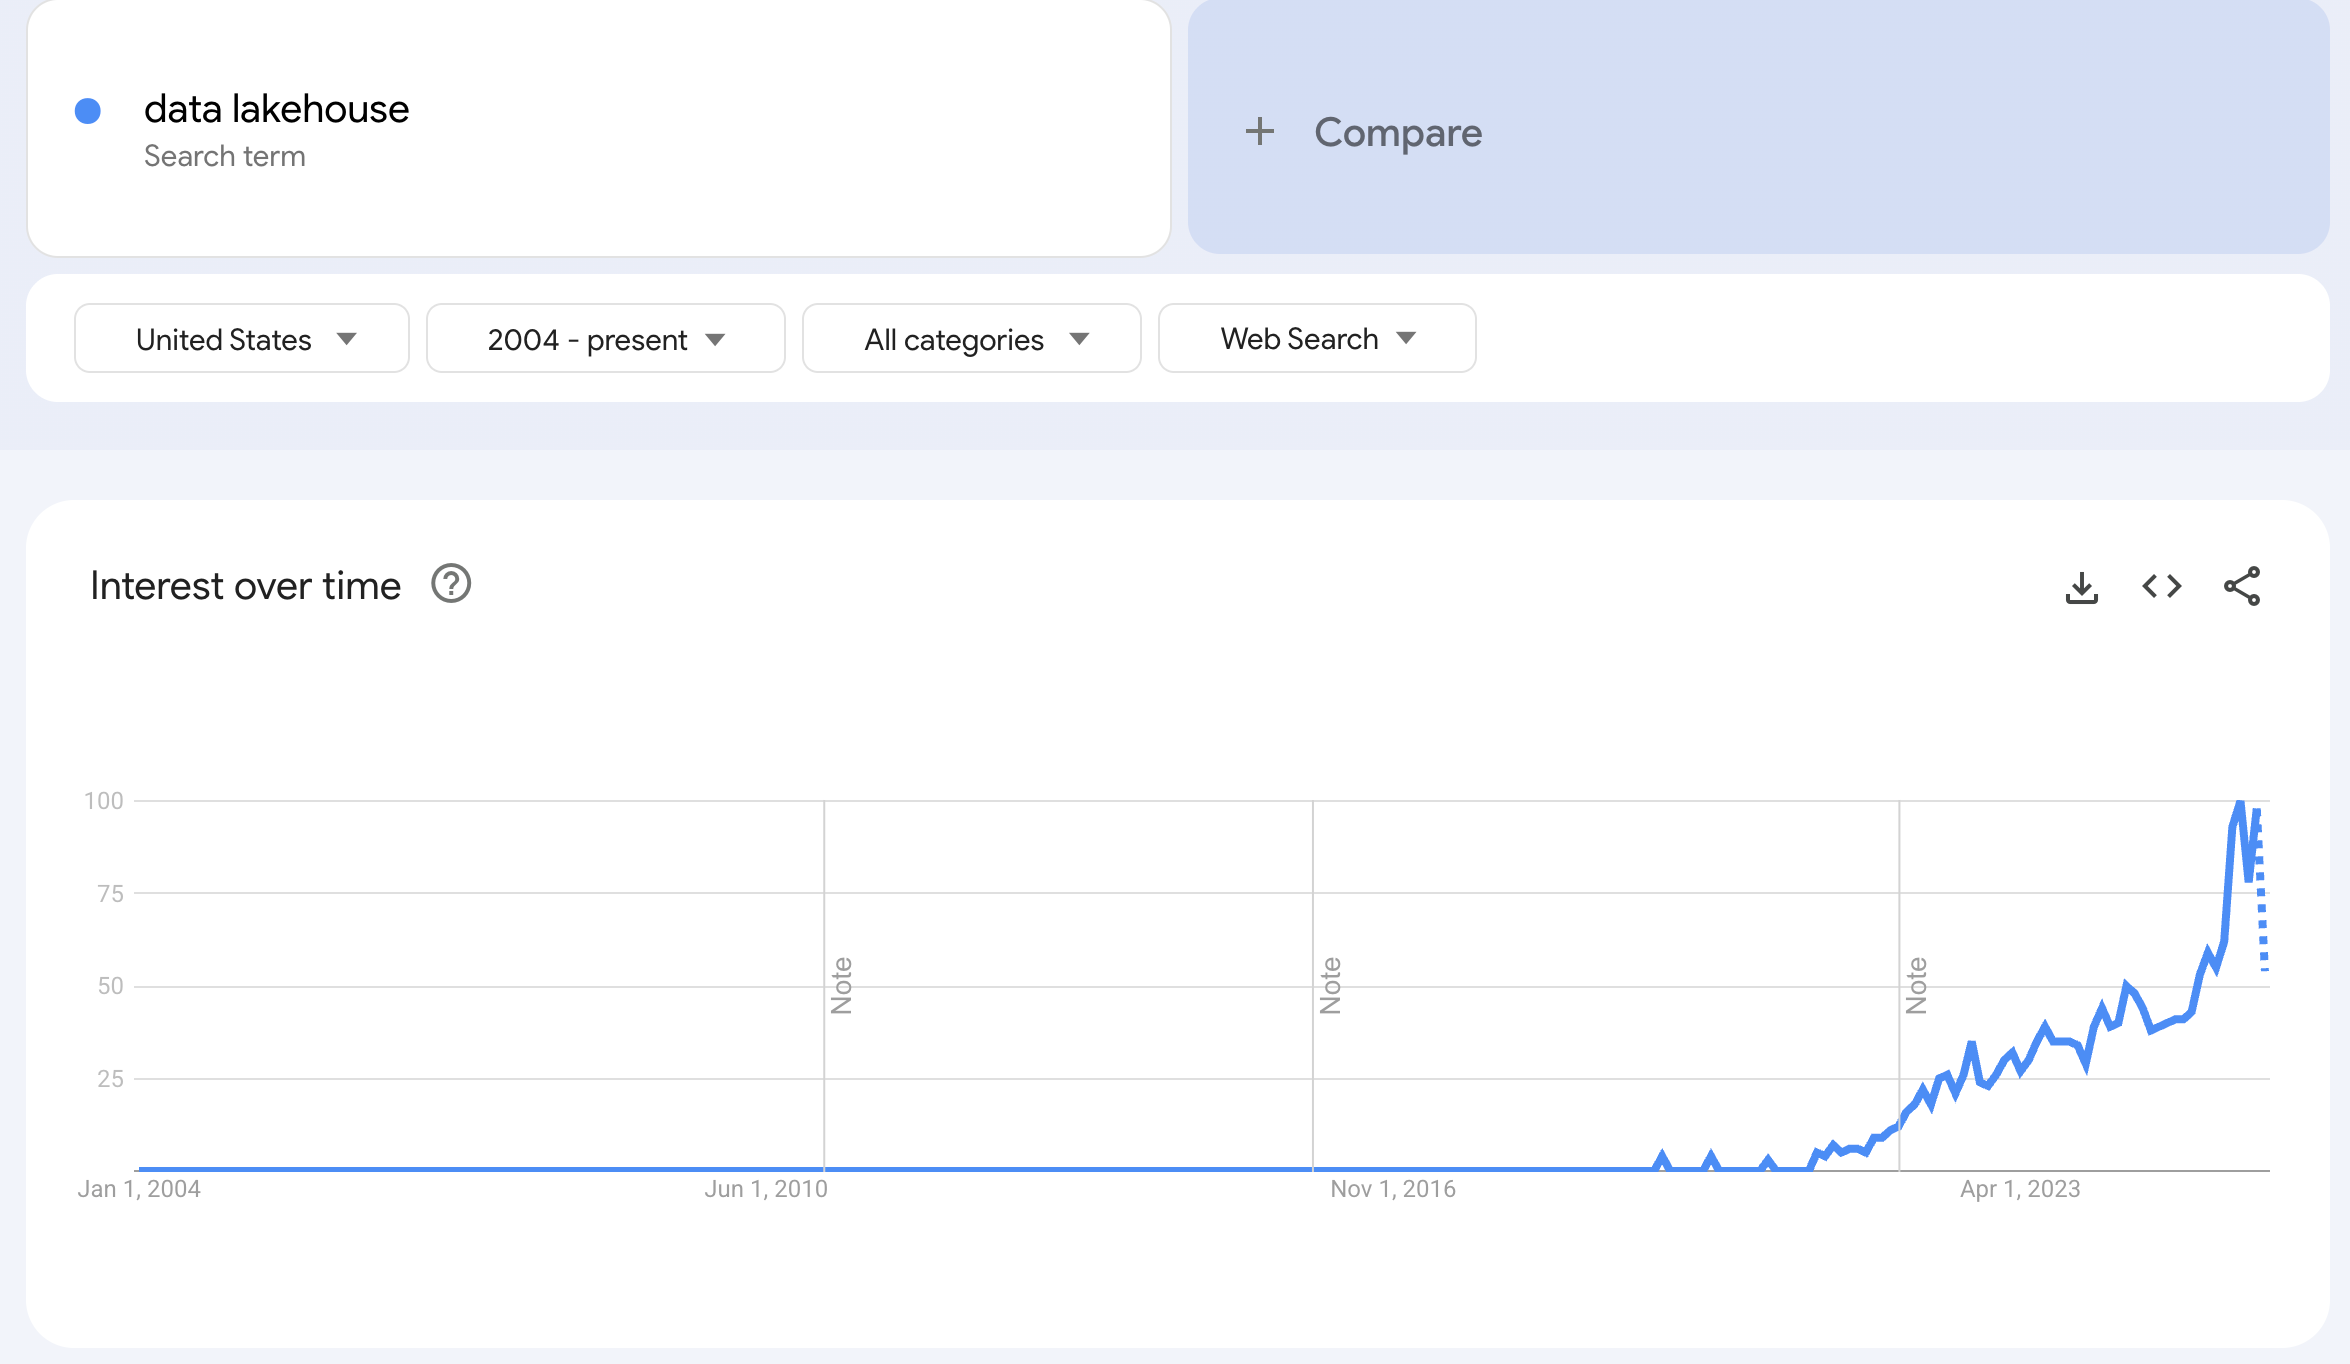Click the blue dot beside data lakehouse
The height and width of the screenshot is (1364, 2350).
[x=88, y=110]
